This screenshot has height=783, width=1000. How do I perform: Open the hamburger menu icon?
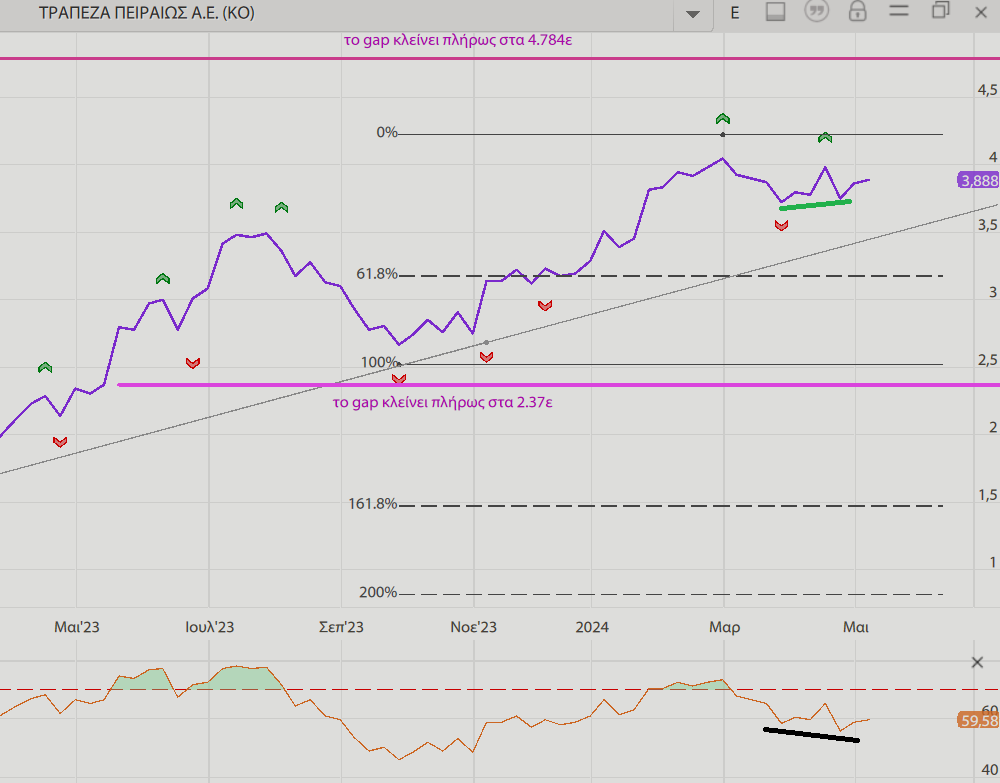(x=899, y=11)
